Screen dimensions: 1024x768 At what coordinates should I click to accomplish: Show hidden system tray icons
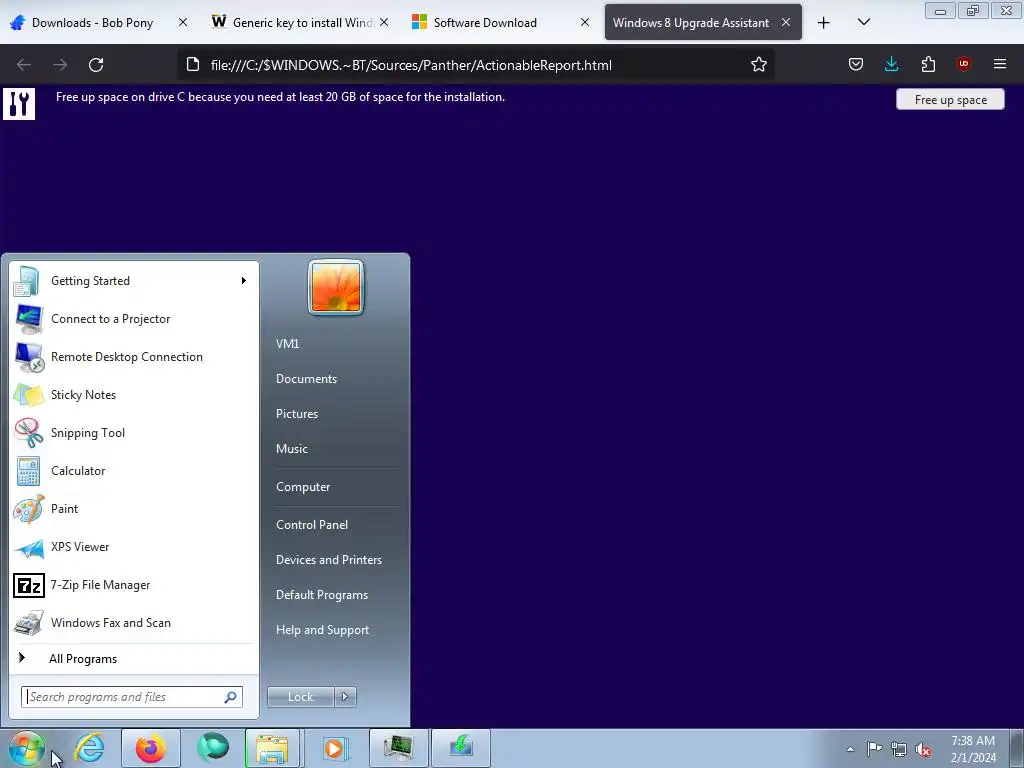(x=850, y=749)
